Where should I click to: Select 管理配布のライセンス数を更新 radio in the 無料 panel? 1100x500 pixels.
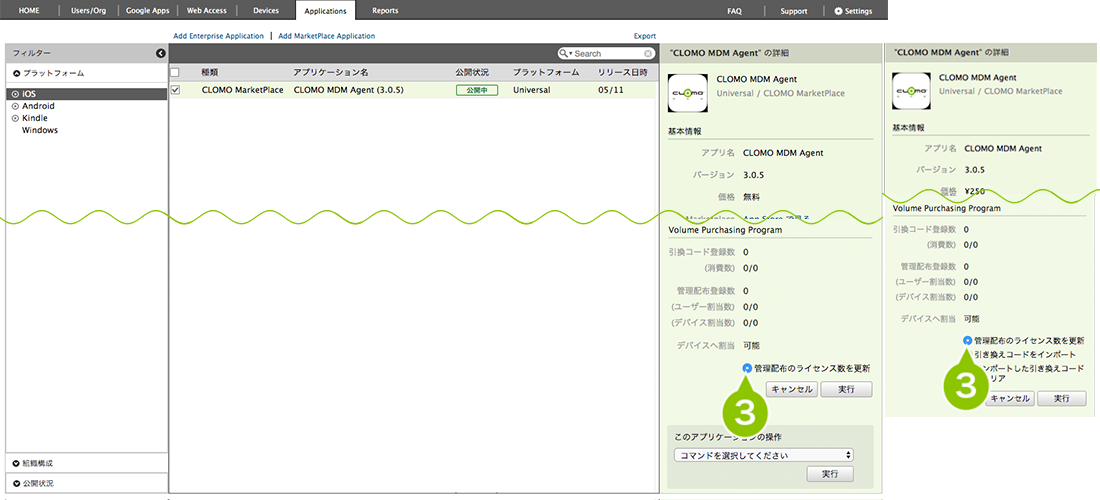coord(746,368)
